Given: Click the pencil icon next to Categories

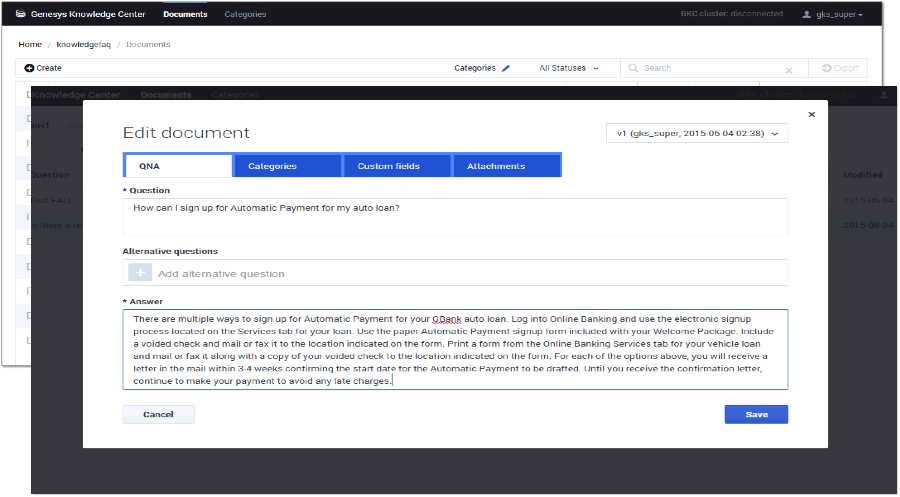Looking at the screenshot, I should coord(506,69).
